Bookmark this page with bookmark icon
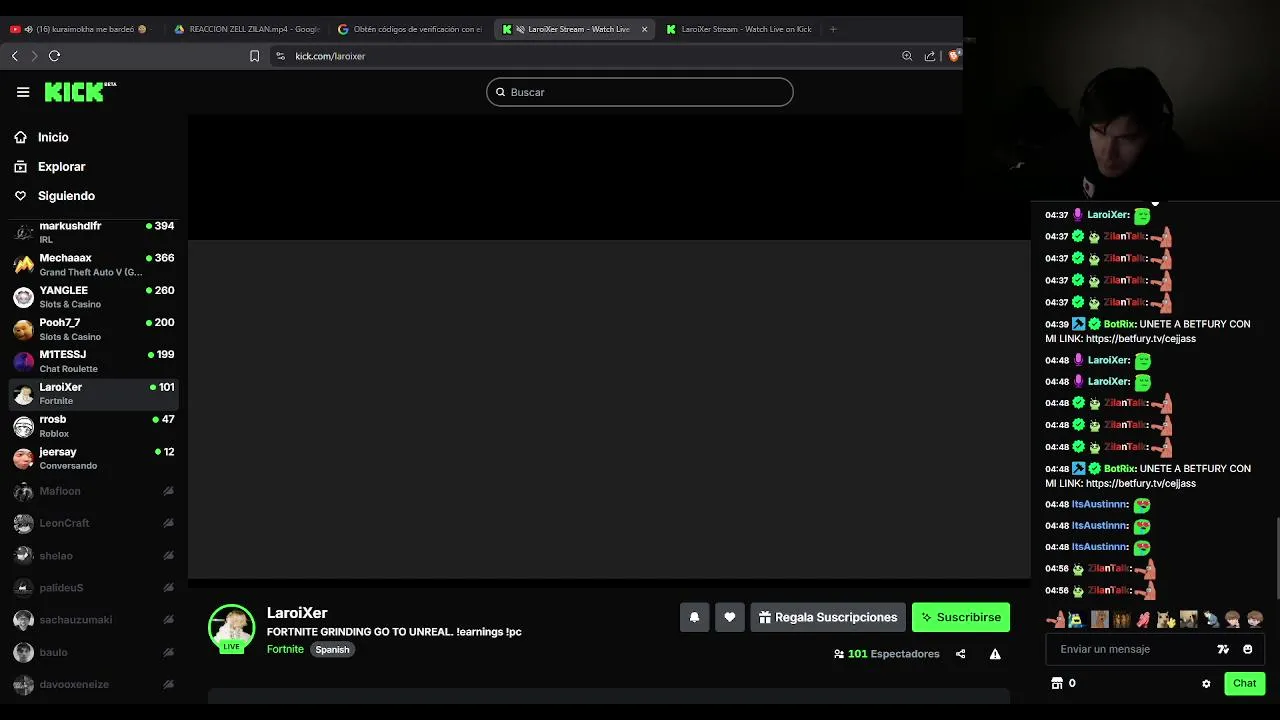The height and width of the screenshot is (720, 1280). [x=255, y=56]
